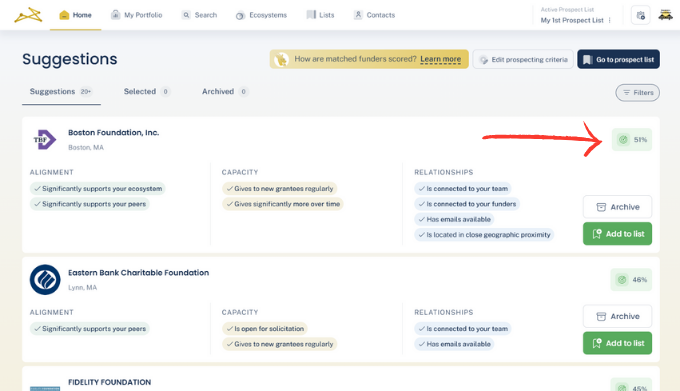Click the Ecosystems icon
680x391 pixels.
point(240,16)
